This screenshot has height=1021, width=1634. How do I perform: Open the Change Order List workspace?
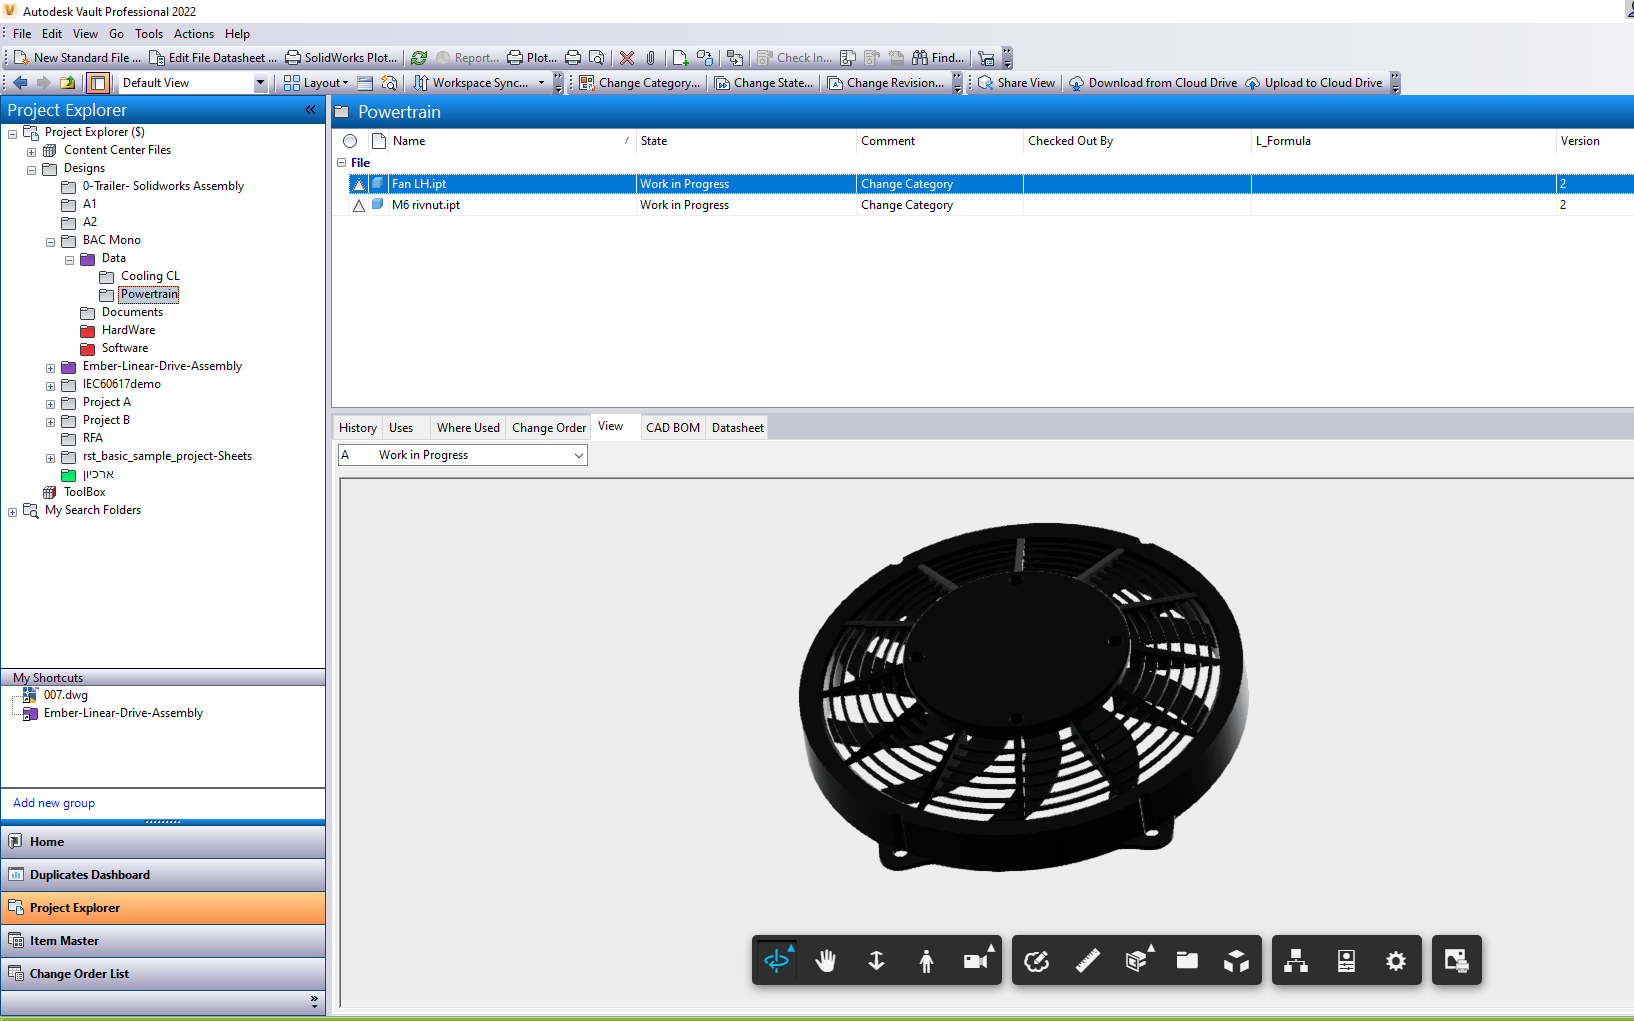point(163,974)
